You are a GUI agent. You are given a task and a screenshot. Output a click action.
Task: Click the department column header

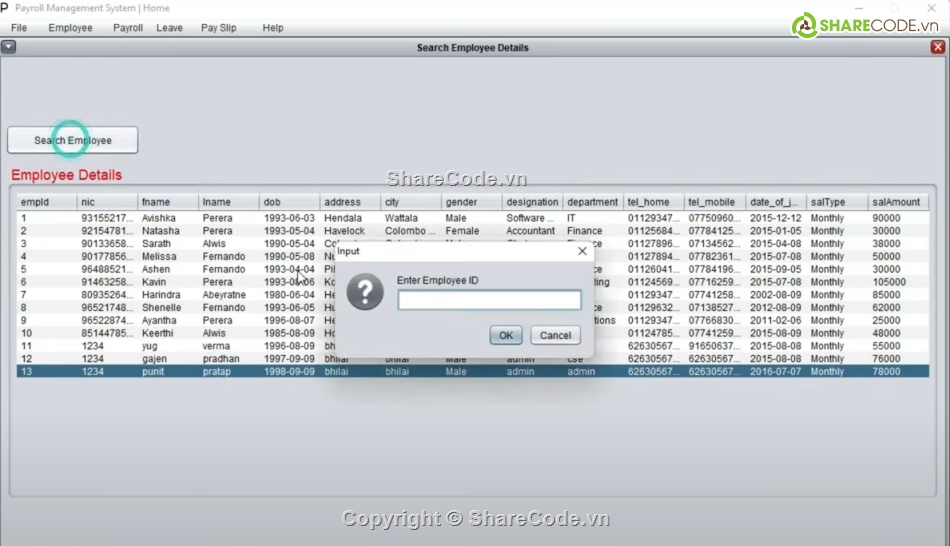pos(592,202)
